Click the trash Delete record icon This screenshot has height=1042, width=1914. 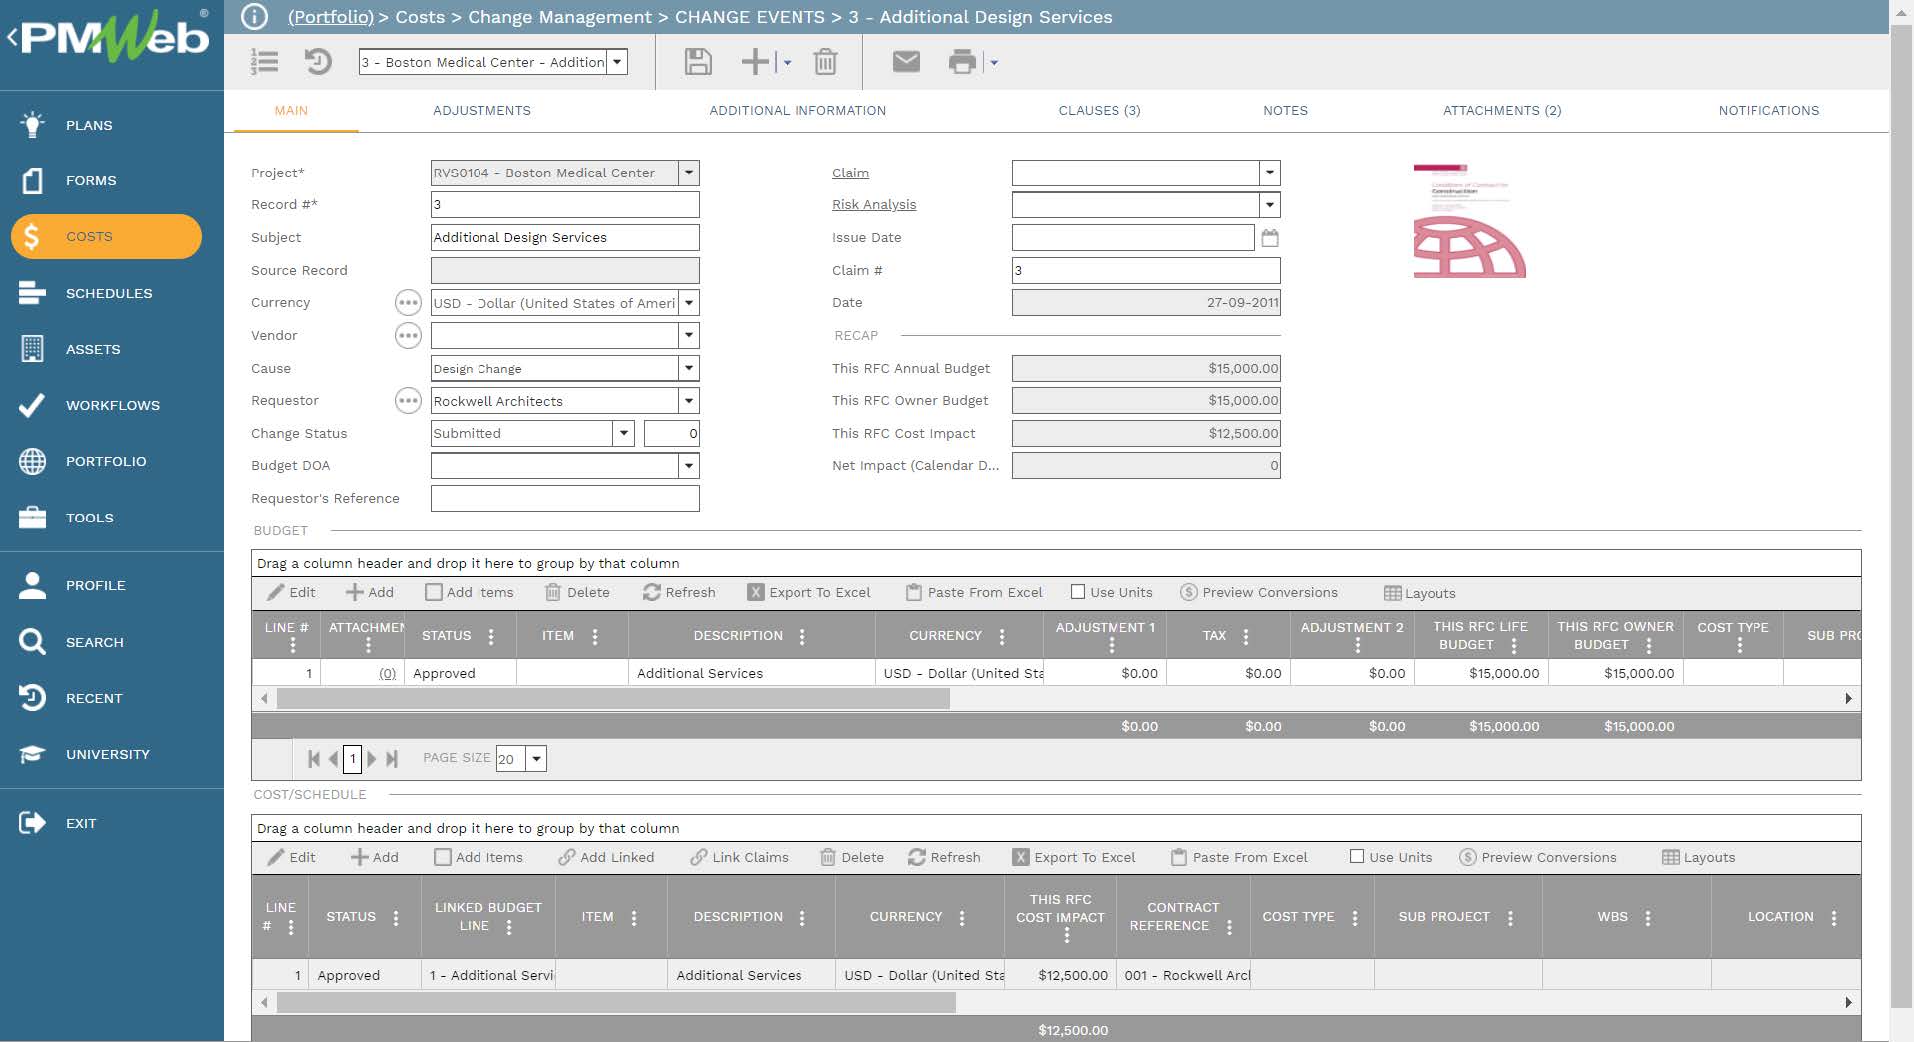825,62
